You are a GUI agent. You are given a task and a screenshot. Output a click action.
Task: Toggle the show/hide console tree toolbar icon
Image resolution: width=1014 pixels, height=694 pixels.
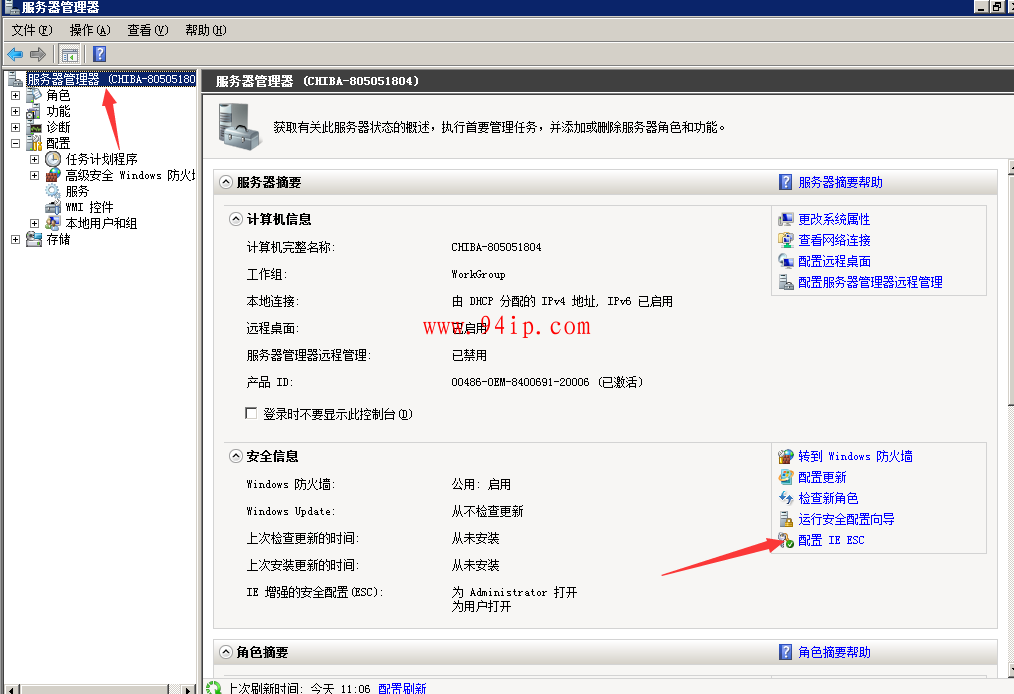(x=70, y=54)
